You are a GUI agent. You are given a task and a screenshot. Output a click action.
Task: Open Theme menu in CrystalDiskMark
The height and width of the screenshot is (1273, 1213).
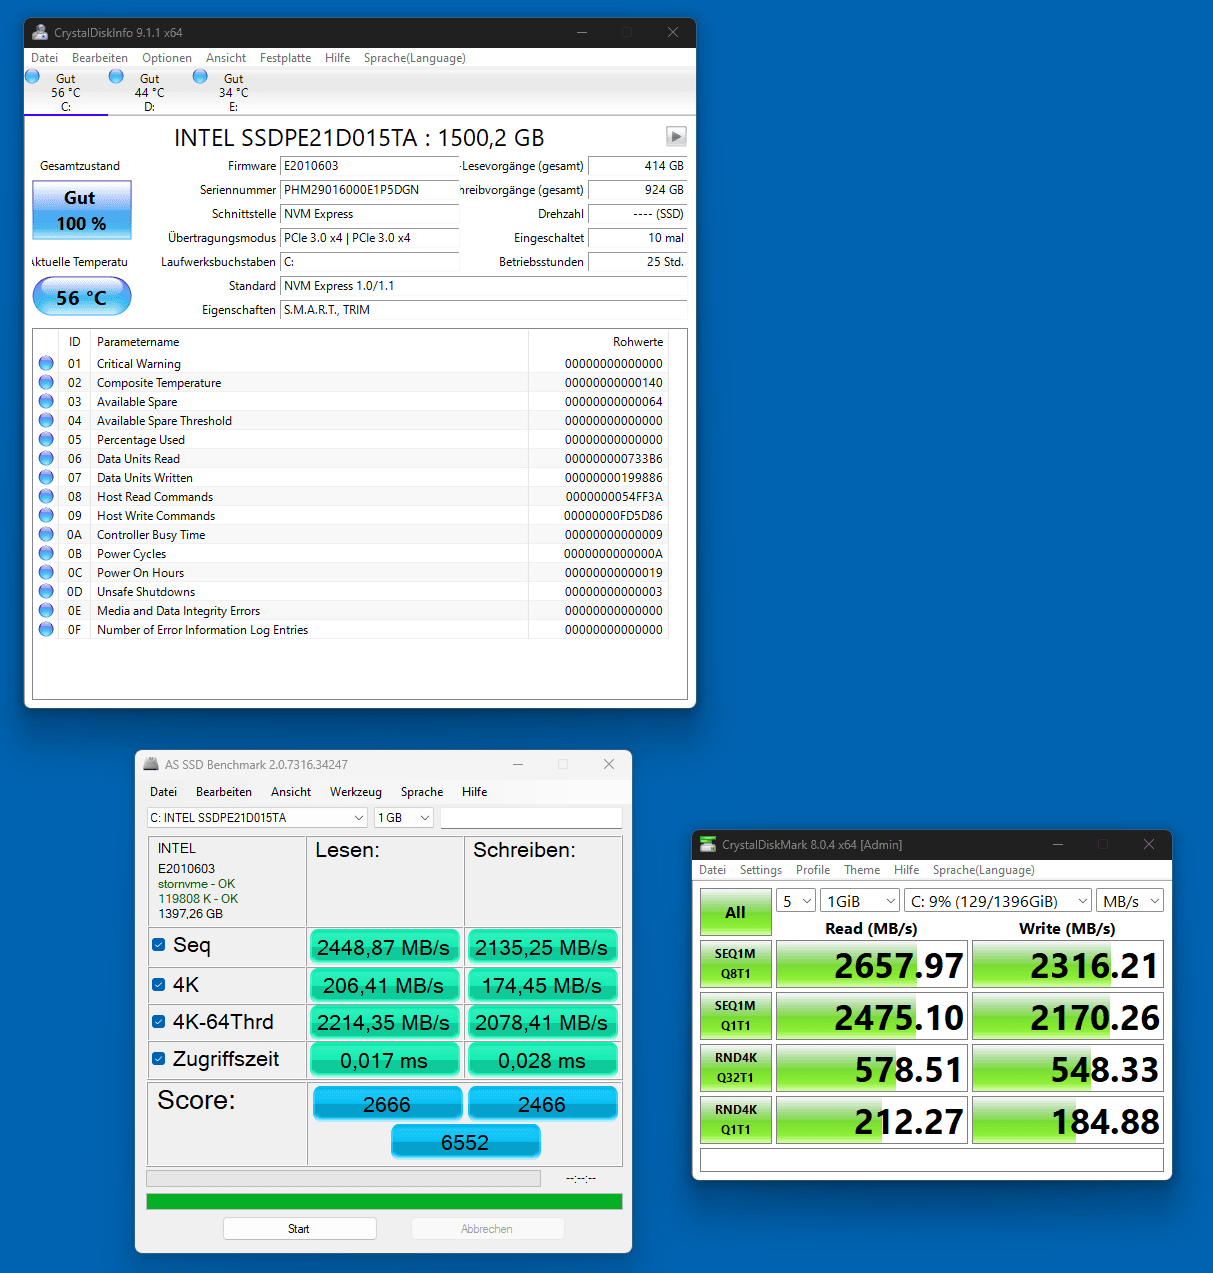pos(862,870)
